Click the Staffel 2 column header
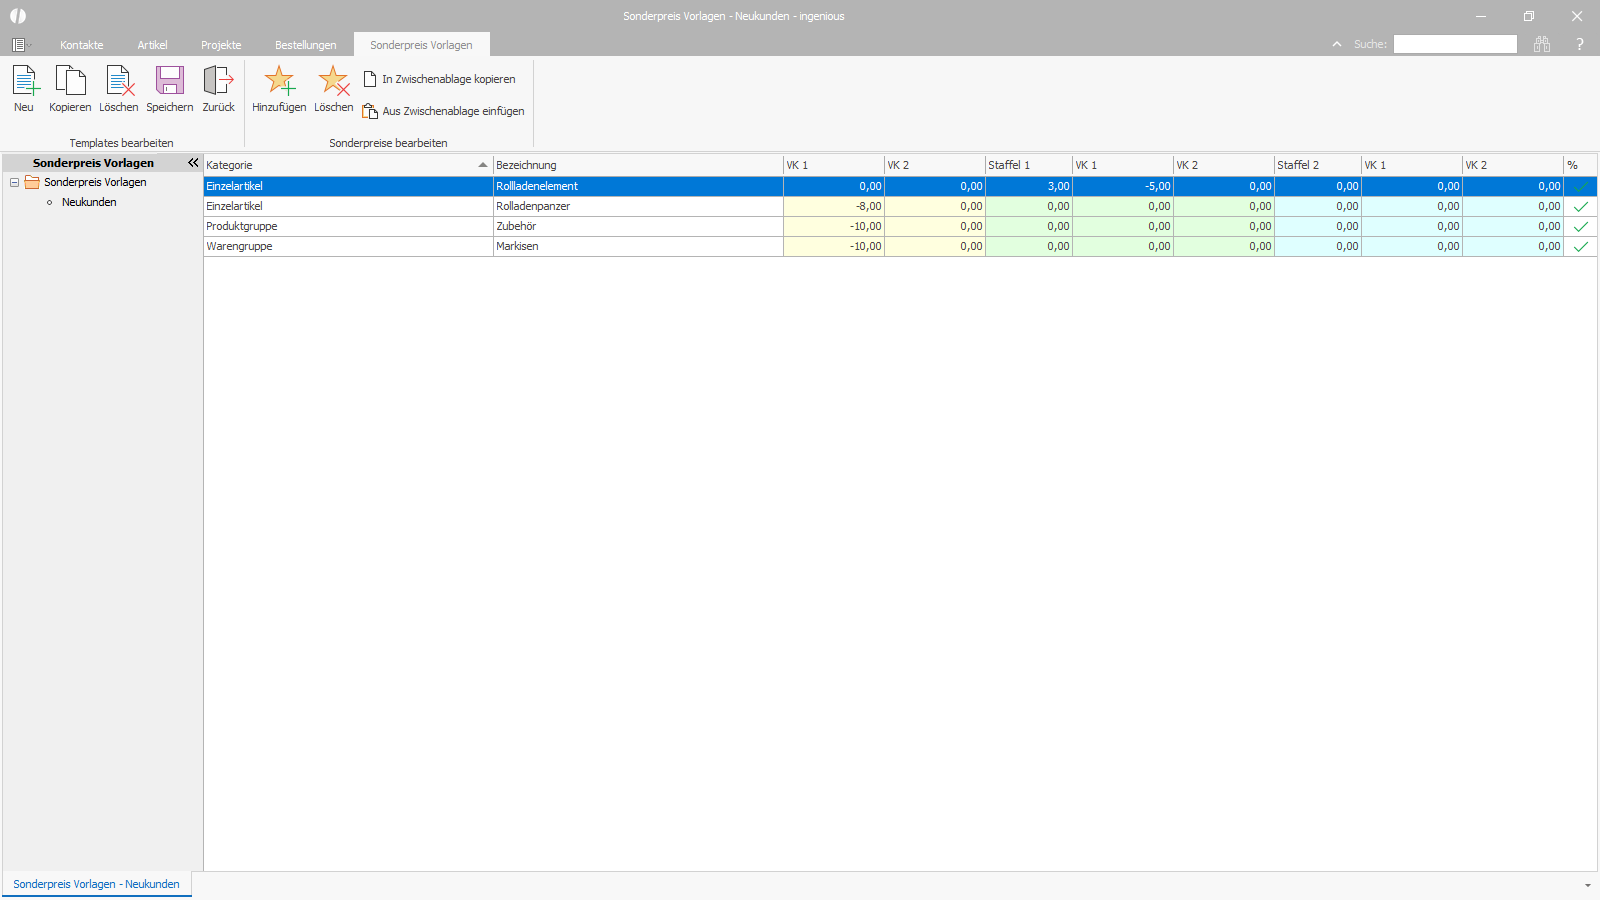 coord(1318,165)
